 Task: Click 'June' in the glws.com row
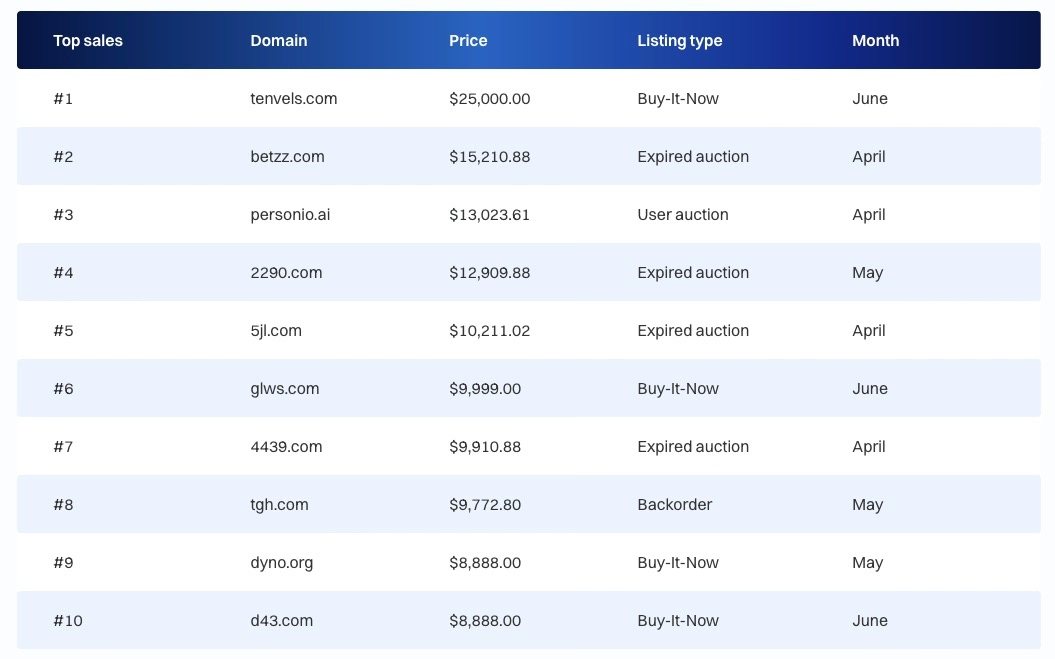[869, 388]
